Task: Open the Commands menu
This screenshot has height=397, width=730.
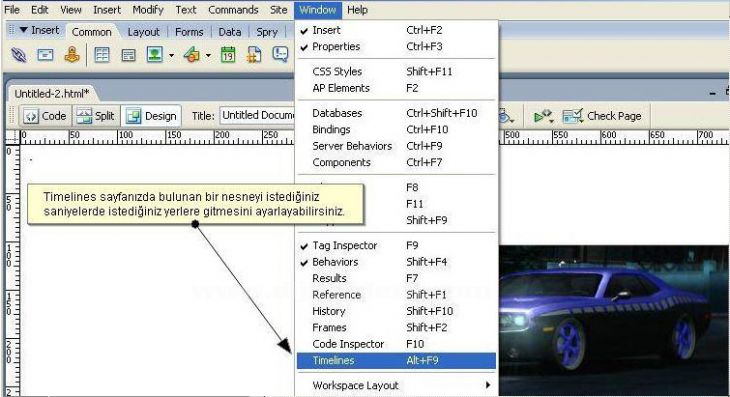Action: coord(233,10)
